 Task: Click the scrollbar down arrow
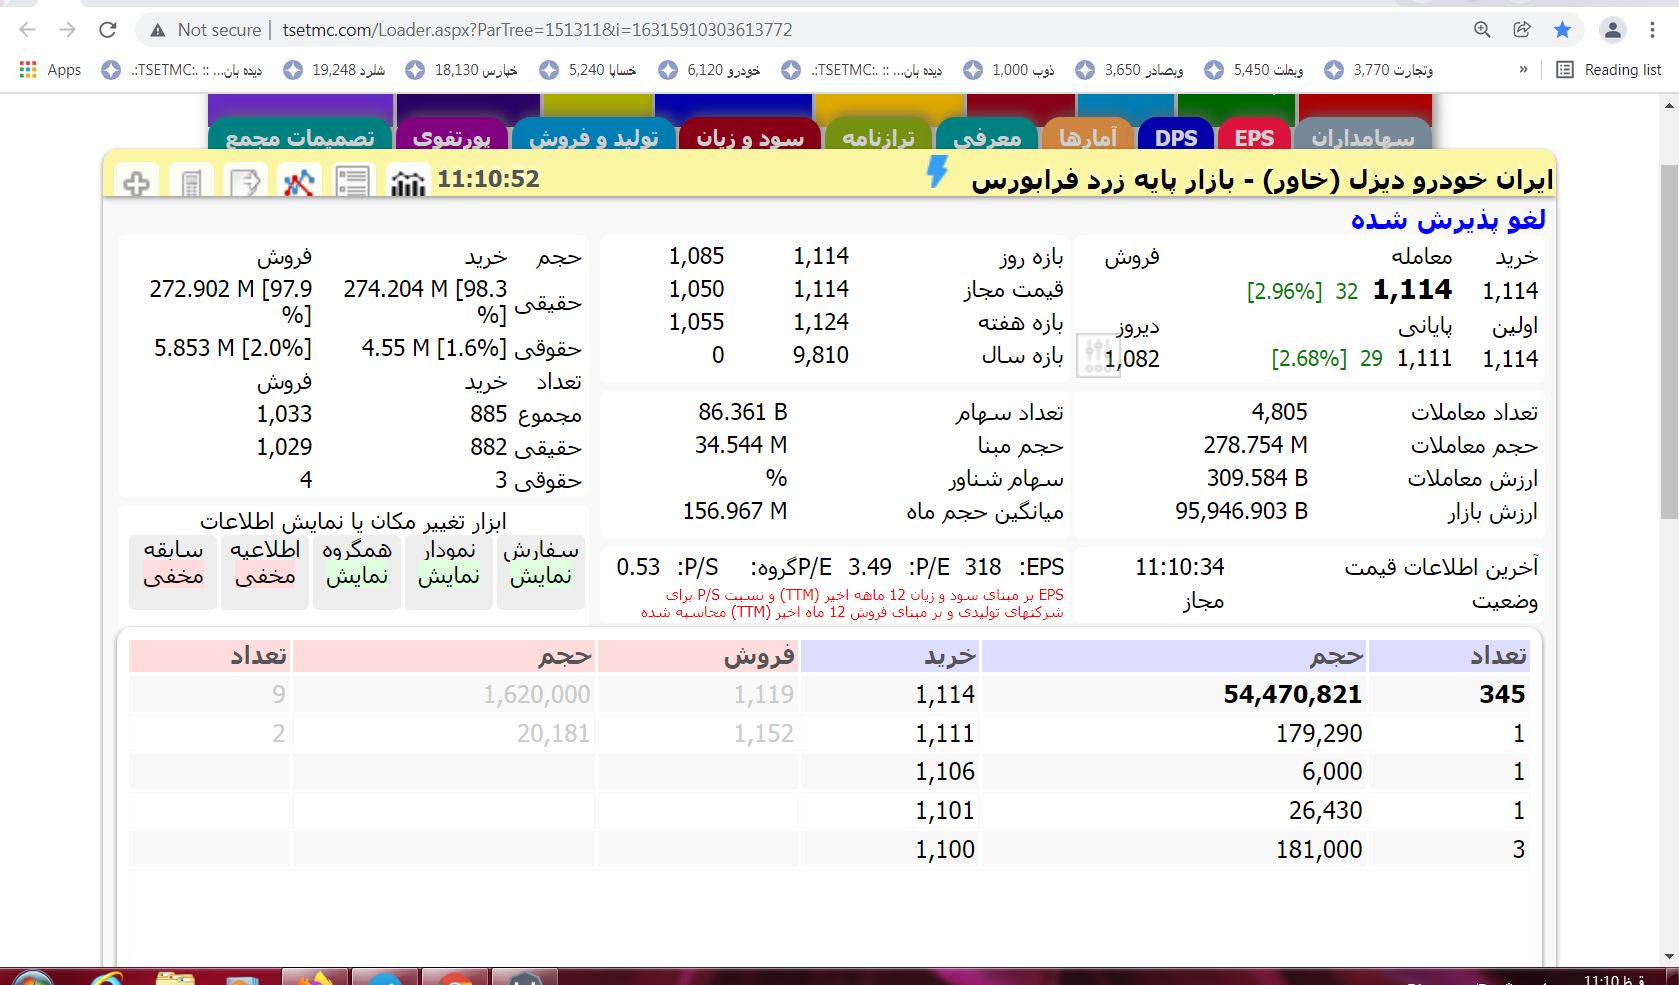point(1669,956)
